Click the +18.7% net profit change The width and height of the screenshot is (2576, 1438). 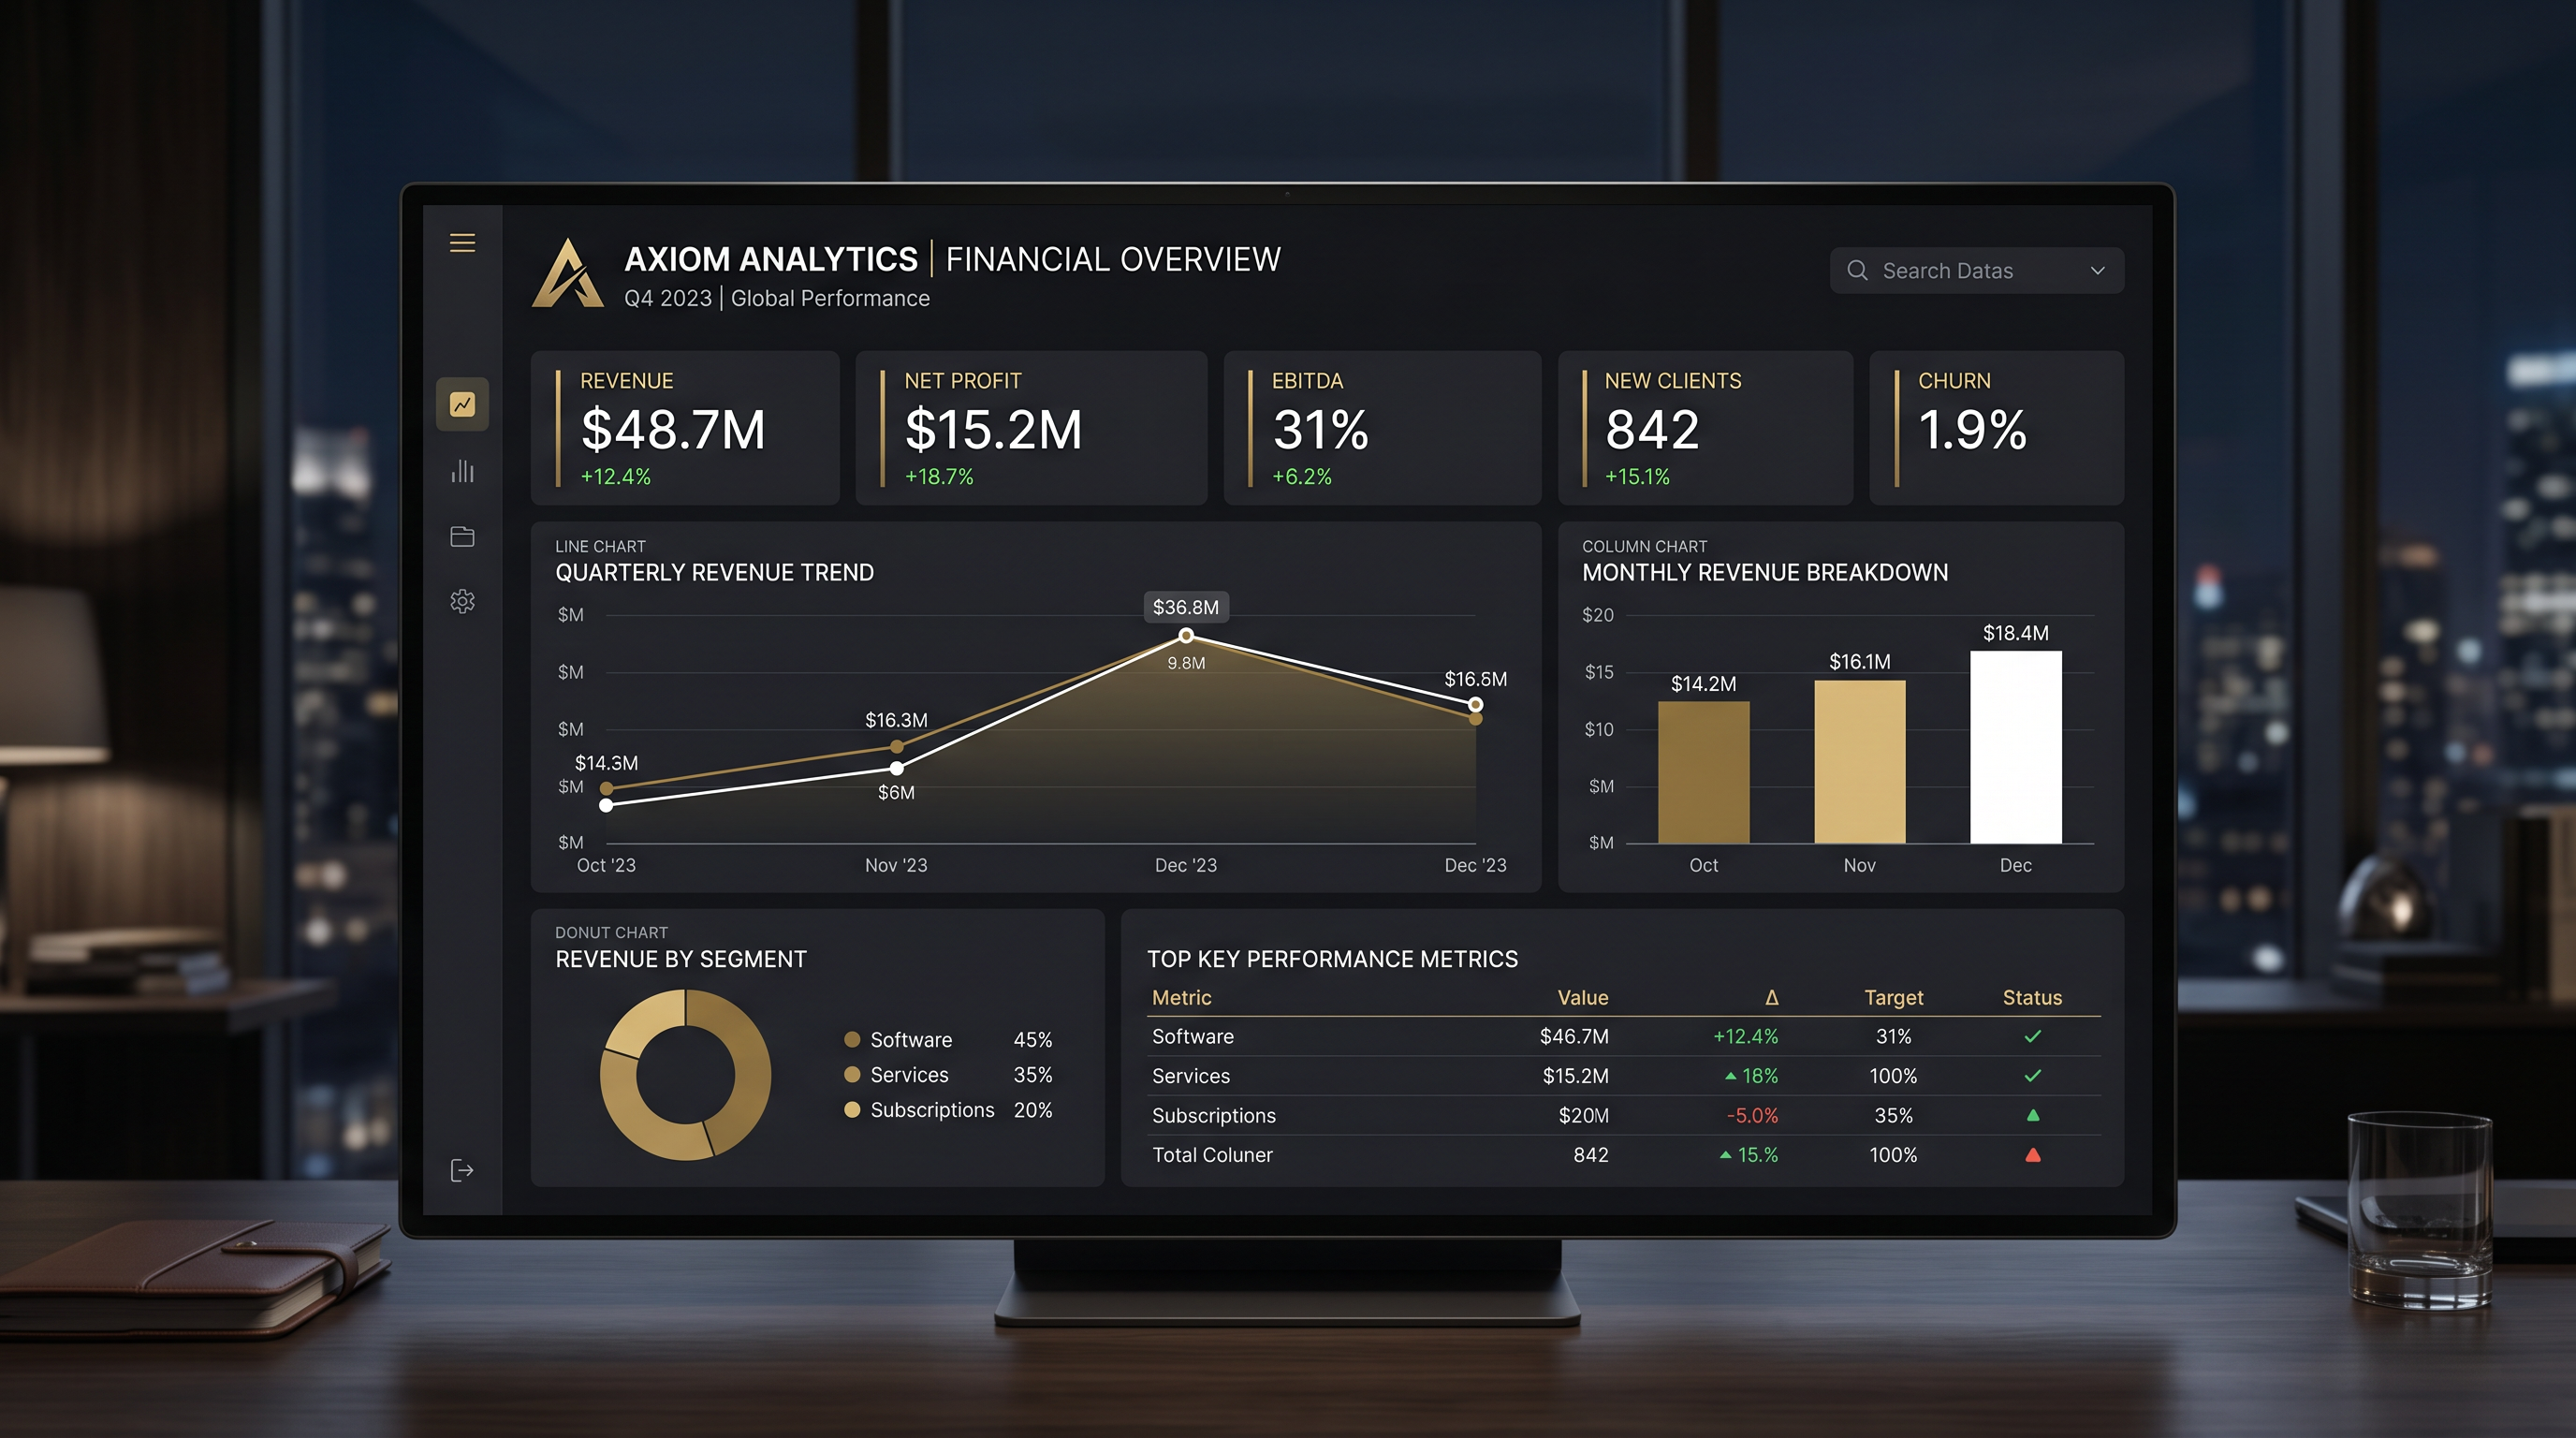tap(938, 477)
